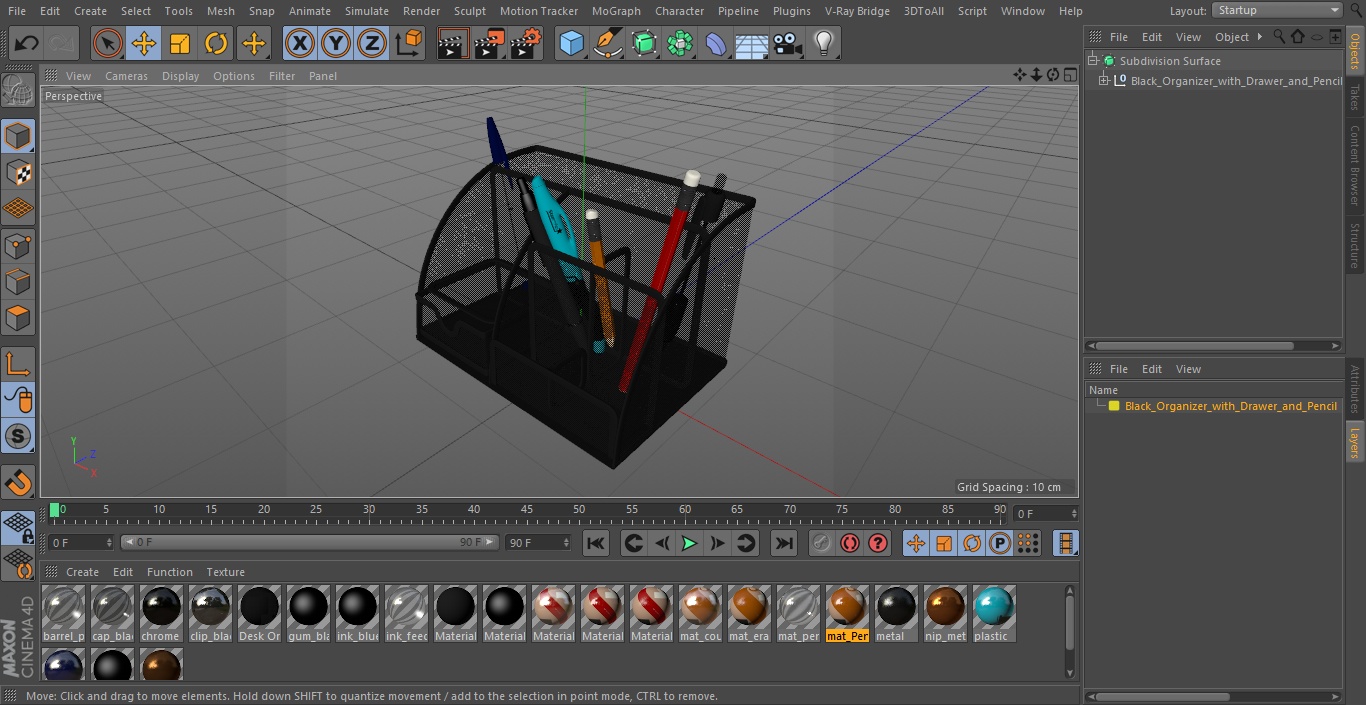
Task: Toggle the Z axis lock
Action: point(372,43)
